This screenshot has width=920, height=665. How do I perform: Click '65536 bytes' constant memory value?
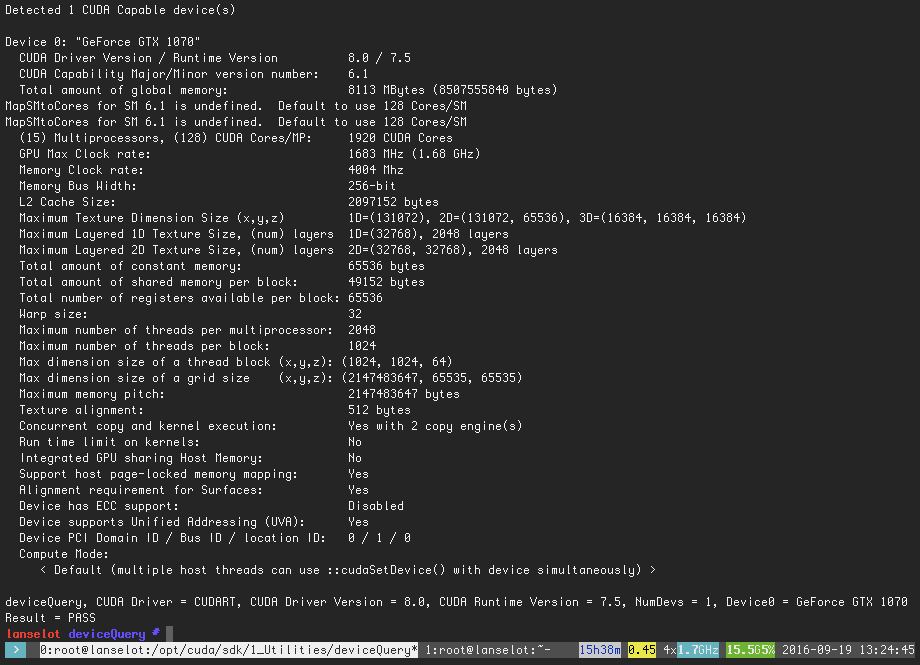click(386, 266)
